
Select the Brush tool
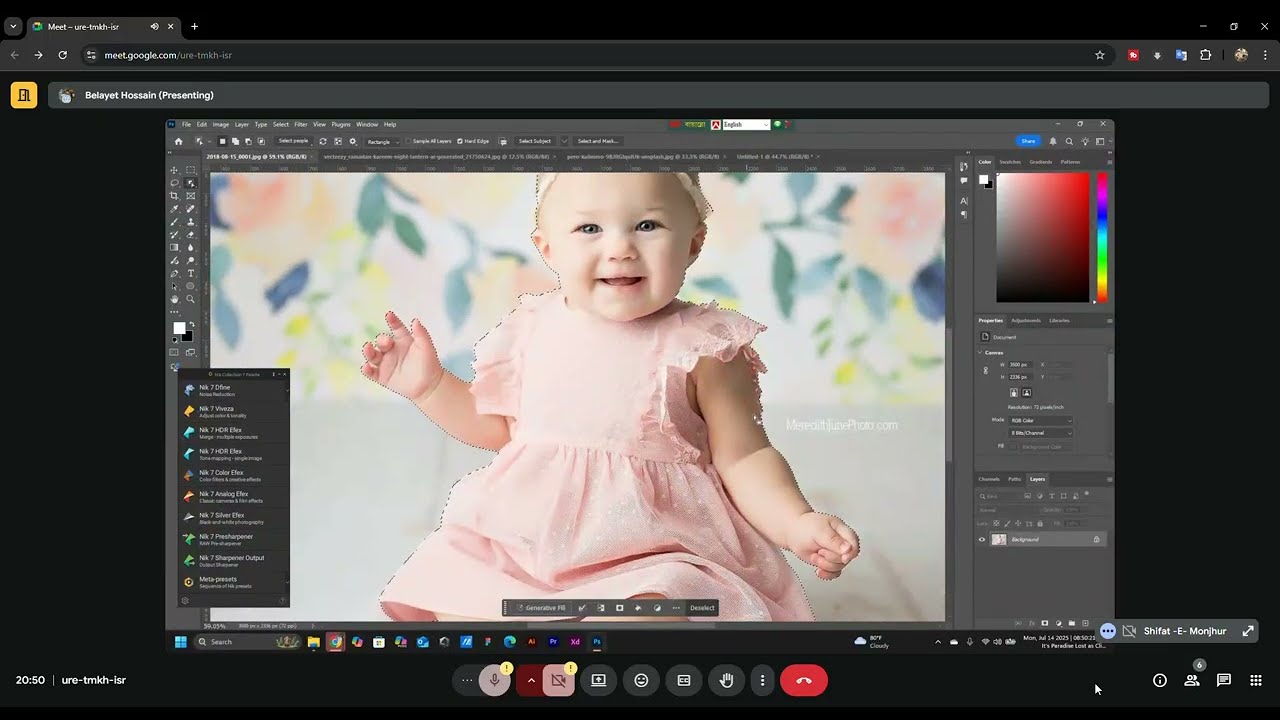click(x=174, y=222)
